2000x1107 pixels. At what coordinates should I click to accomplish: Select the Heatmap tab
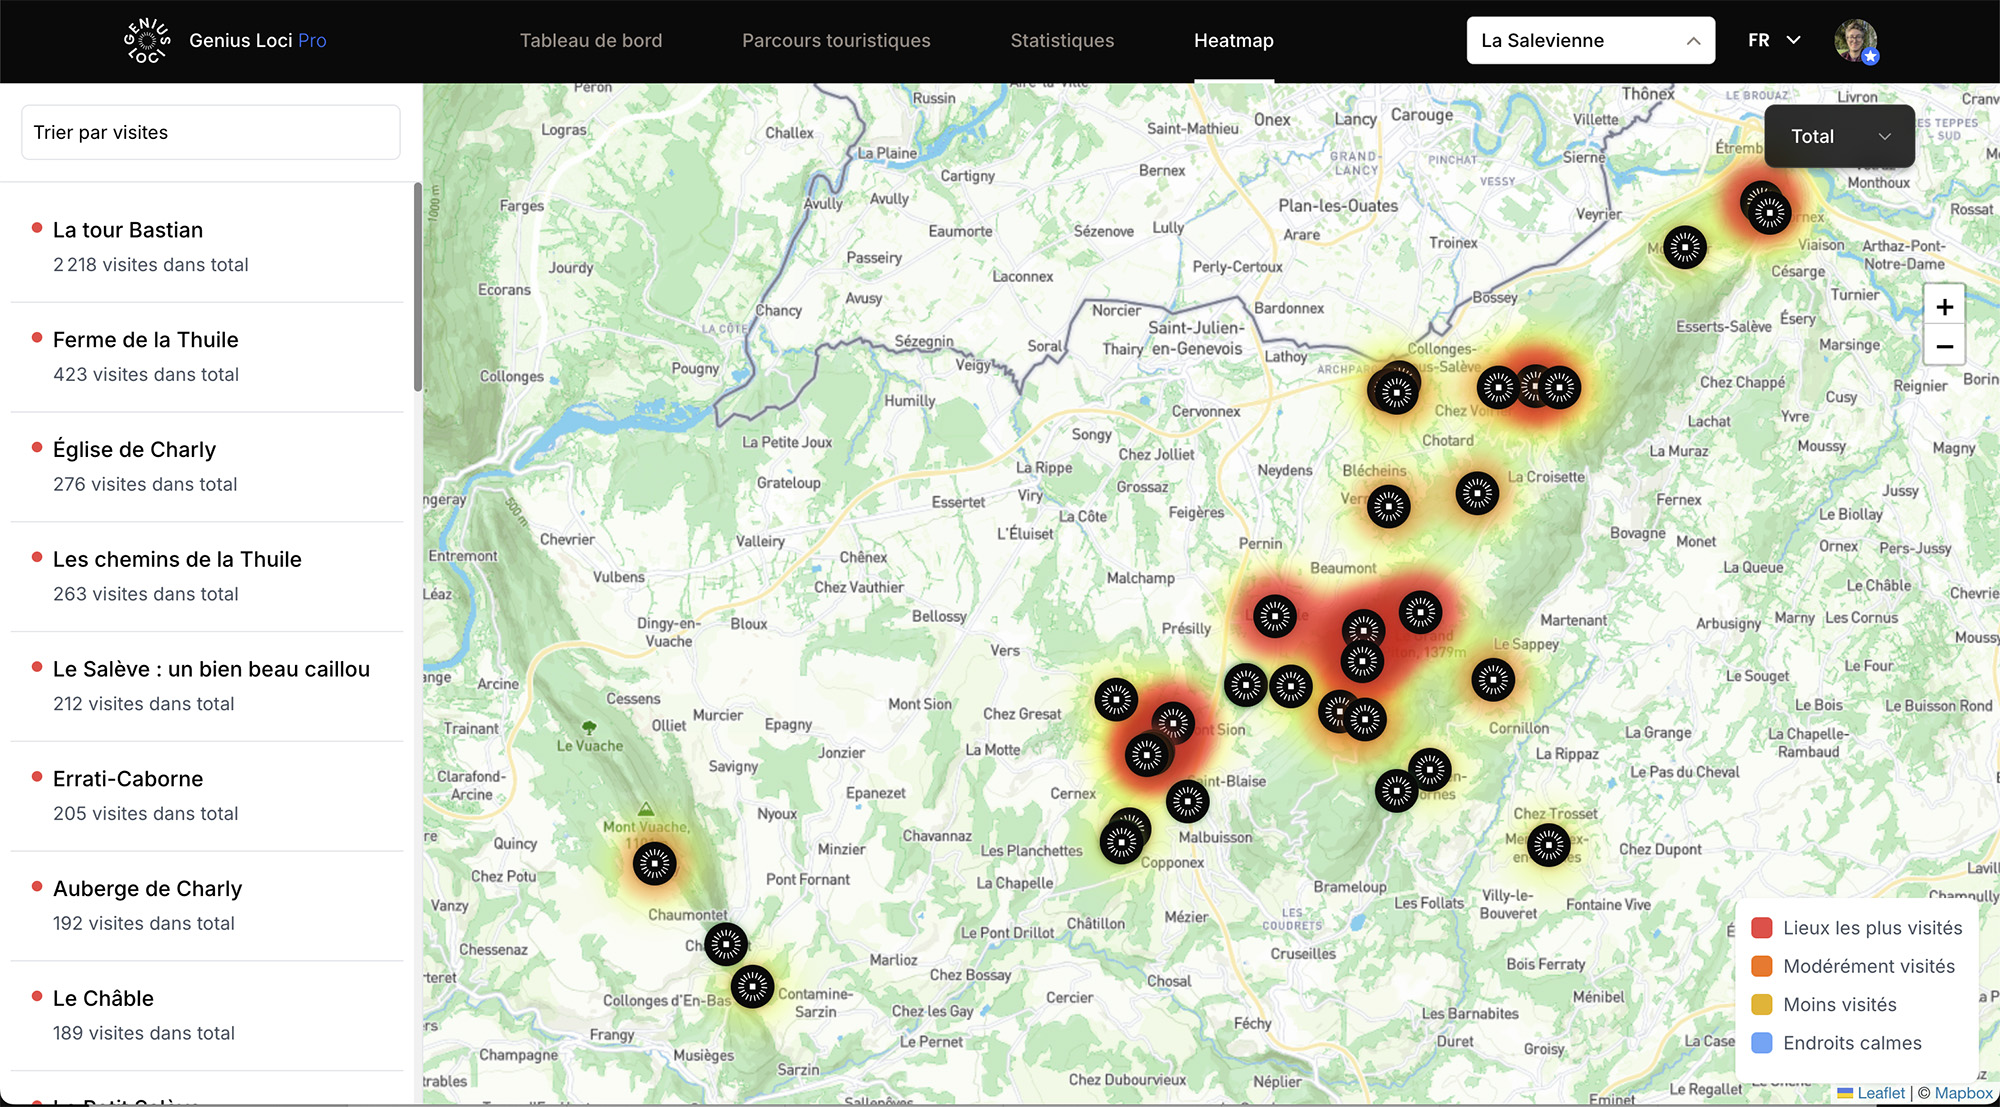[x=1234, y=41]
